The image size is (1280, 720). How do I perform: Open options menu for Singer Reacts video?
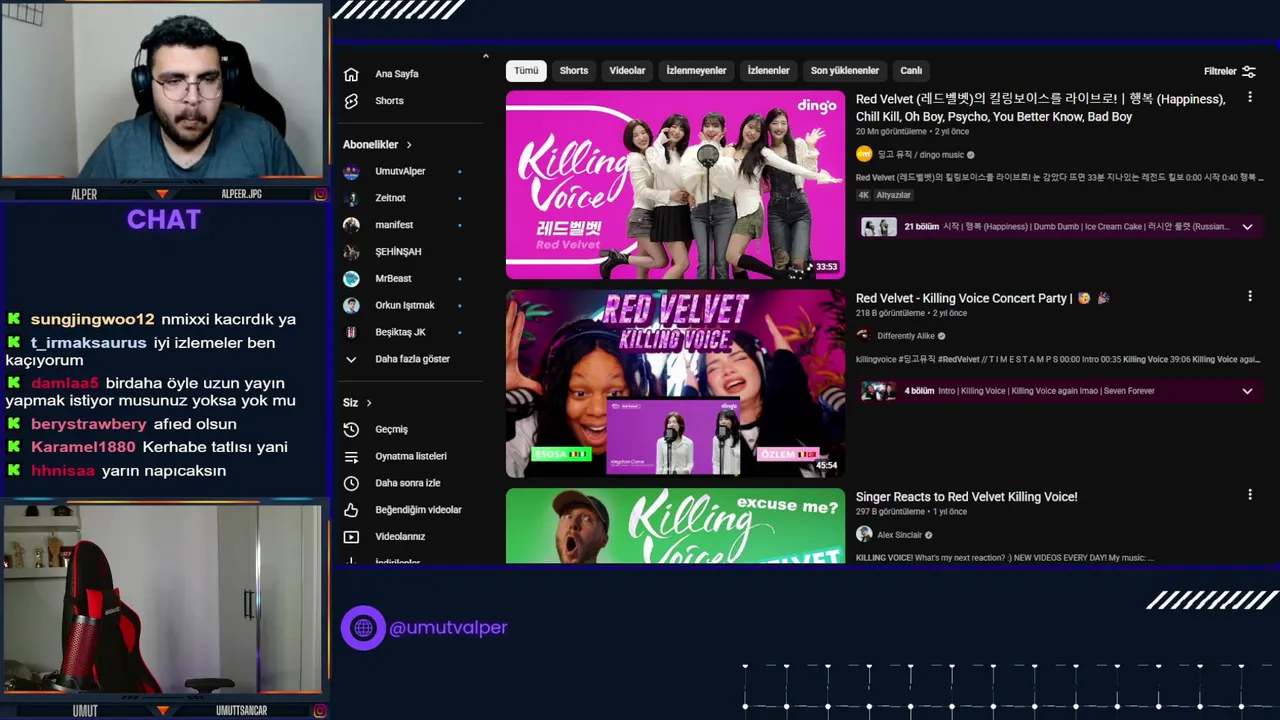(1249, 494)
